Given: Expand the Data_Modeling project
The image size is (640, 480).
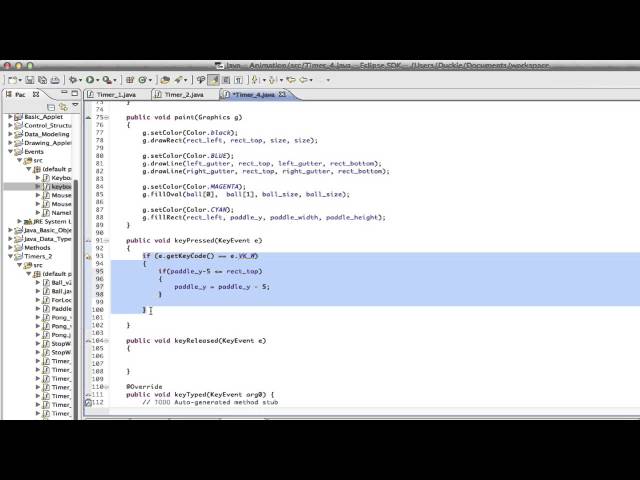Looking at the screenshot, I should [10, 134].
